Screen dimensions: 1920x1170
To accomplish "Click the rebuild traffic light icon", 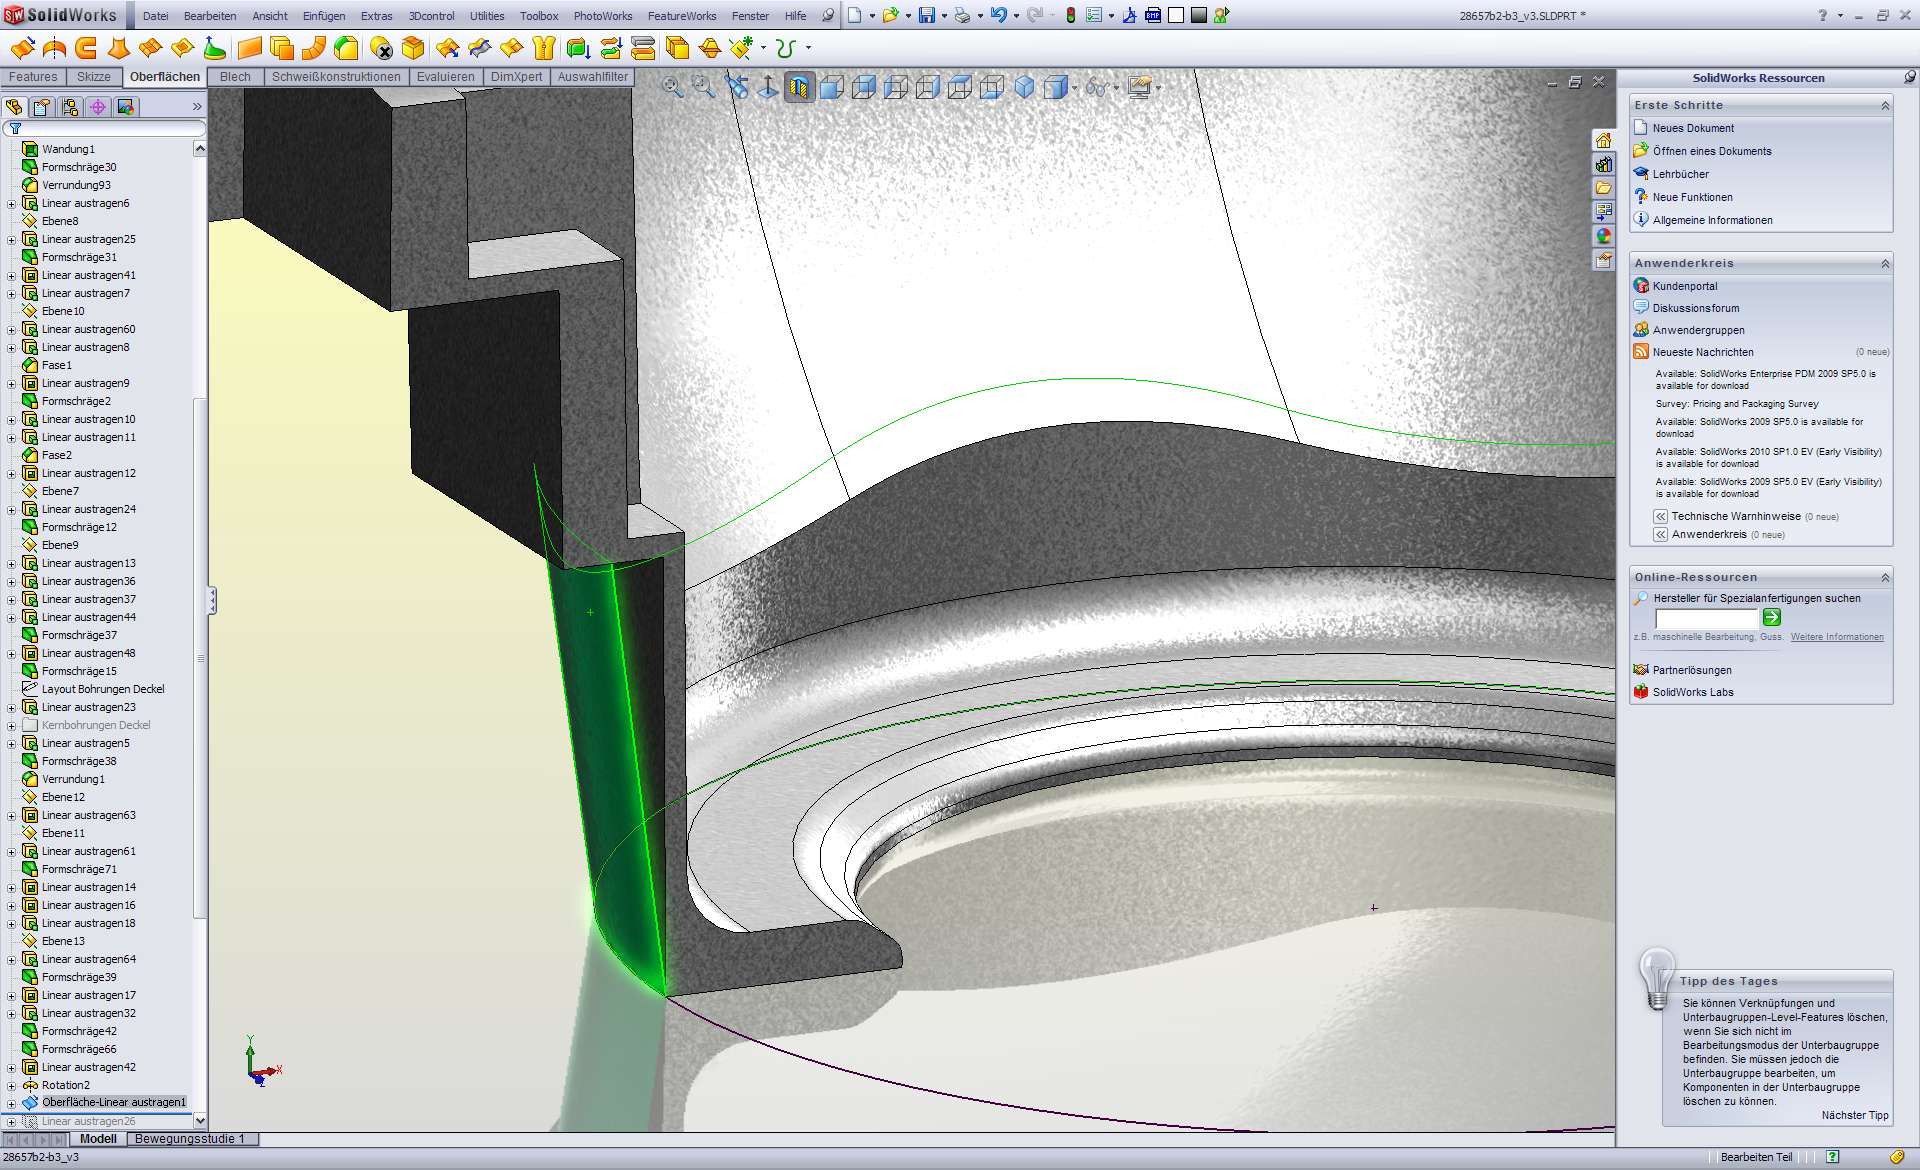I will tap(1070, 15).
